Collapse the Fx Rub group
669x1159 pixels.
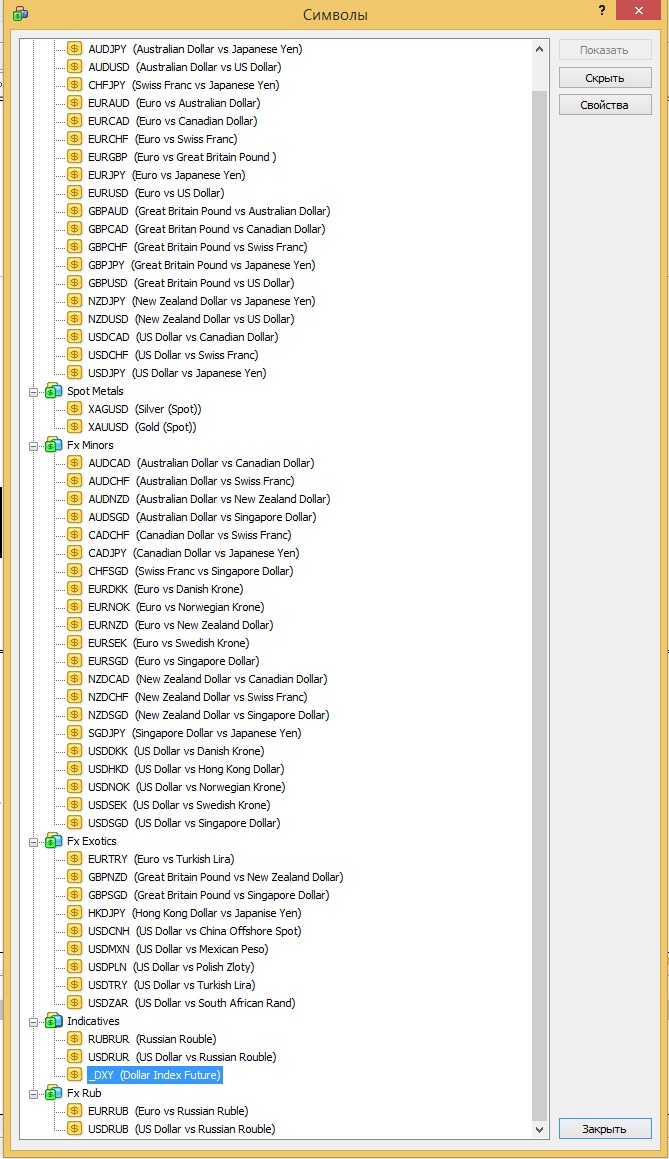coord(33,1094)
